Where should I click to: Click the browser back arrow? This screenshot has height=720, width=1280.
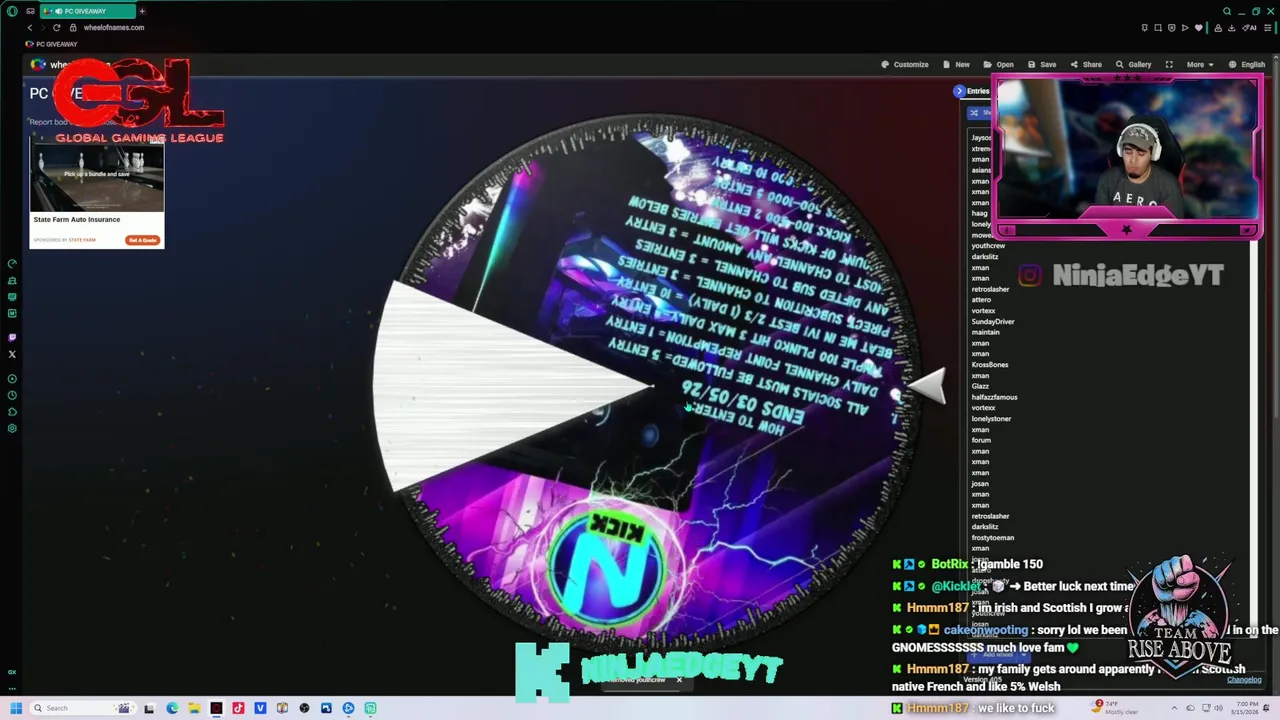[x=30, y=27]
